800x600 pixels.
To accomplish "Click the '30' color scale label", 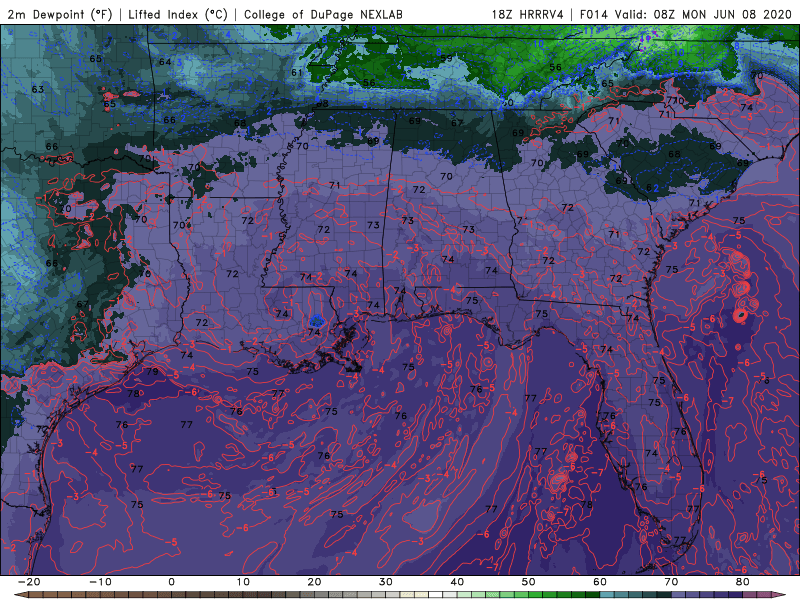I will (386, 582).
